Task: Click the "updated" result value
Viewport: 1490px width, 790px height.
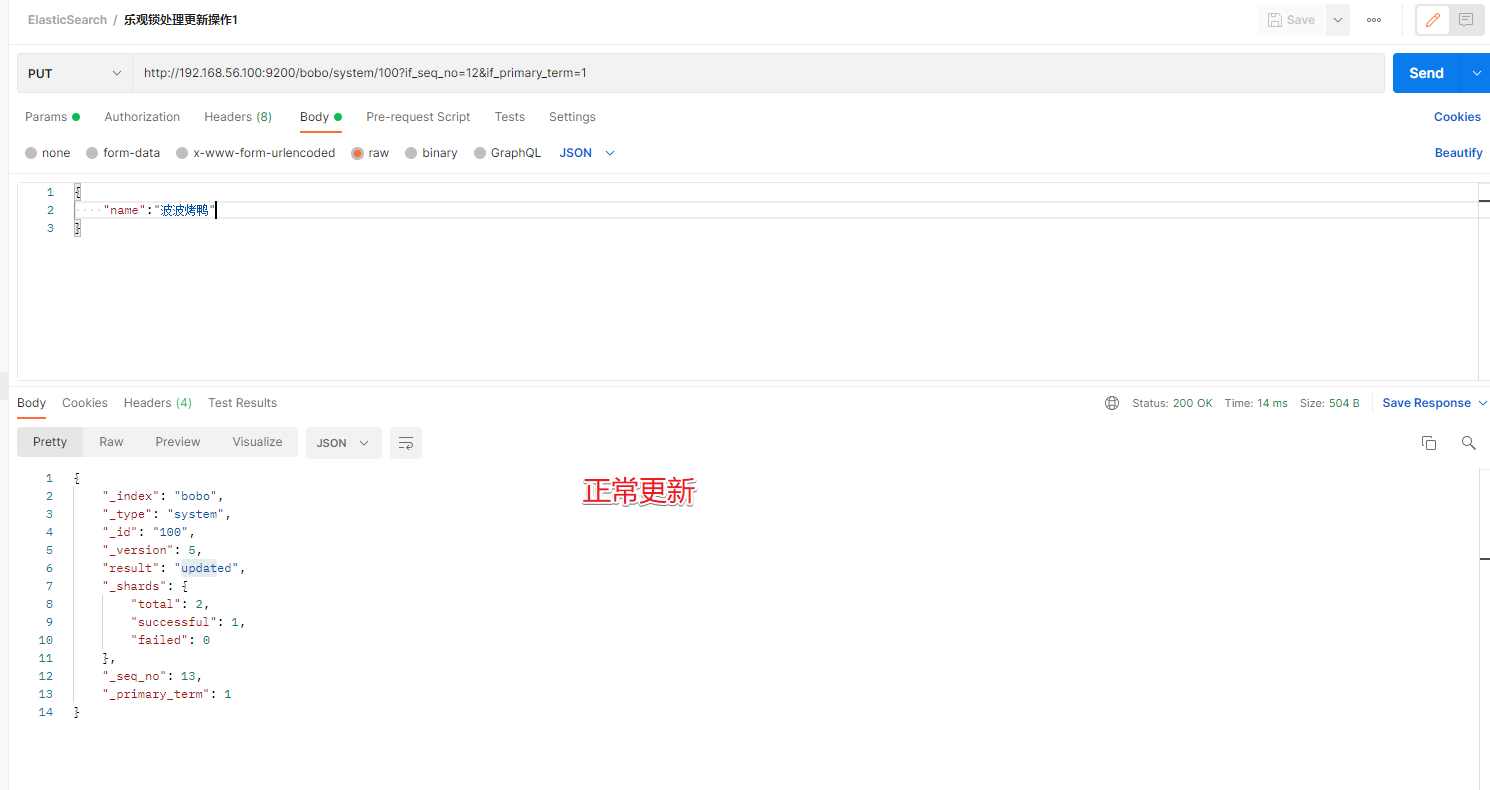Action: pos(206,568)
